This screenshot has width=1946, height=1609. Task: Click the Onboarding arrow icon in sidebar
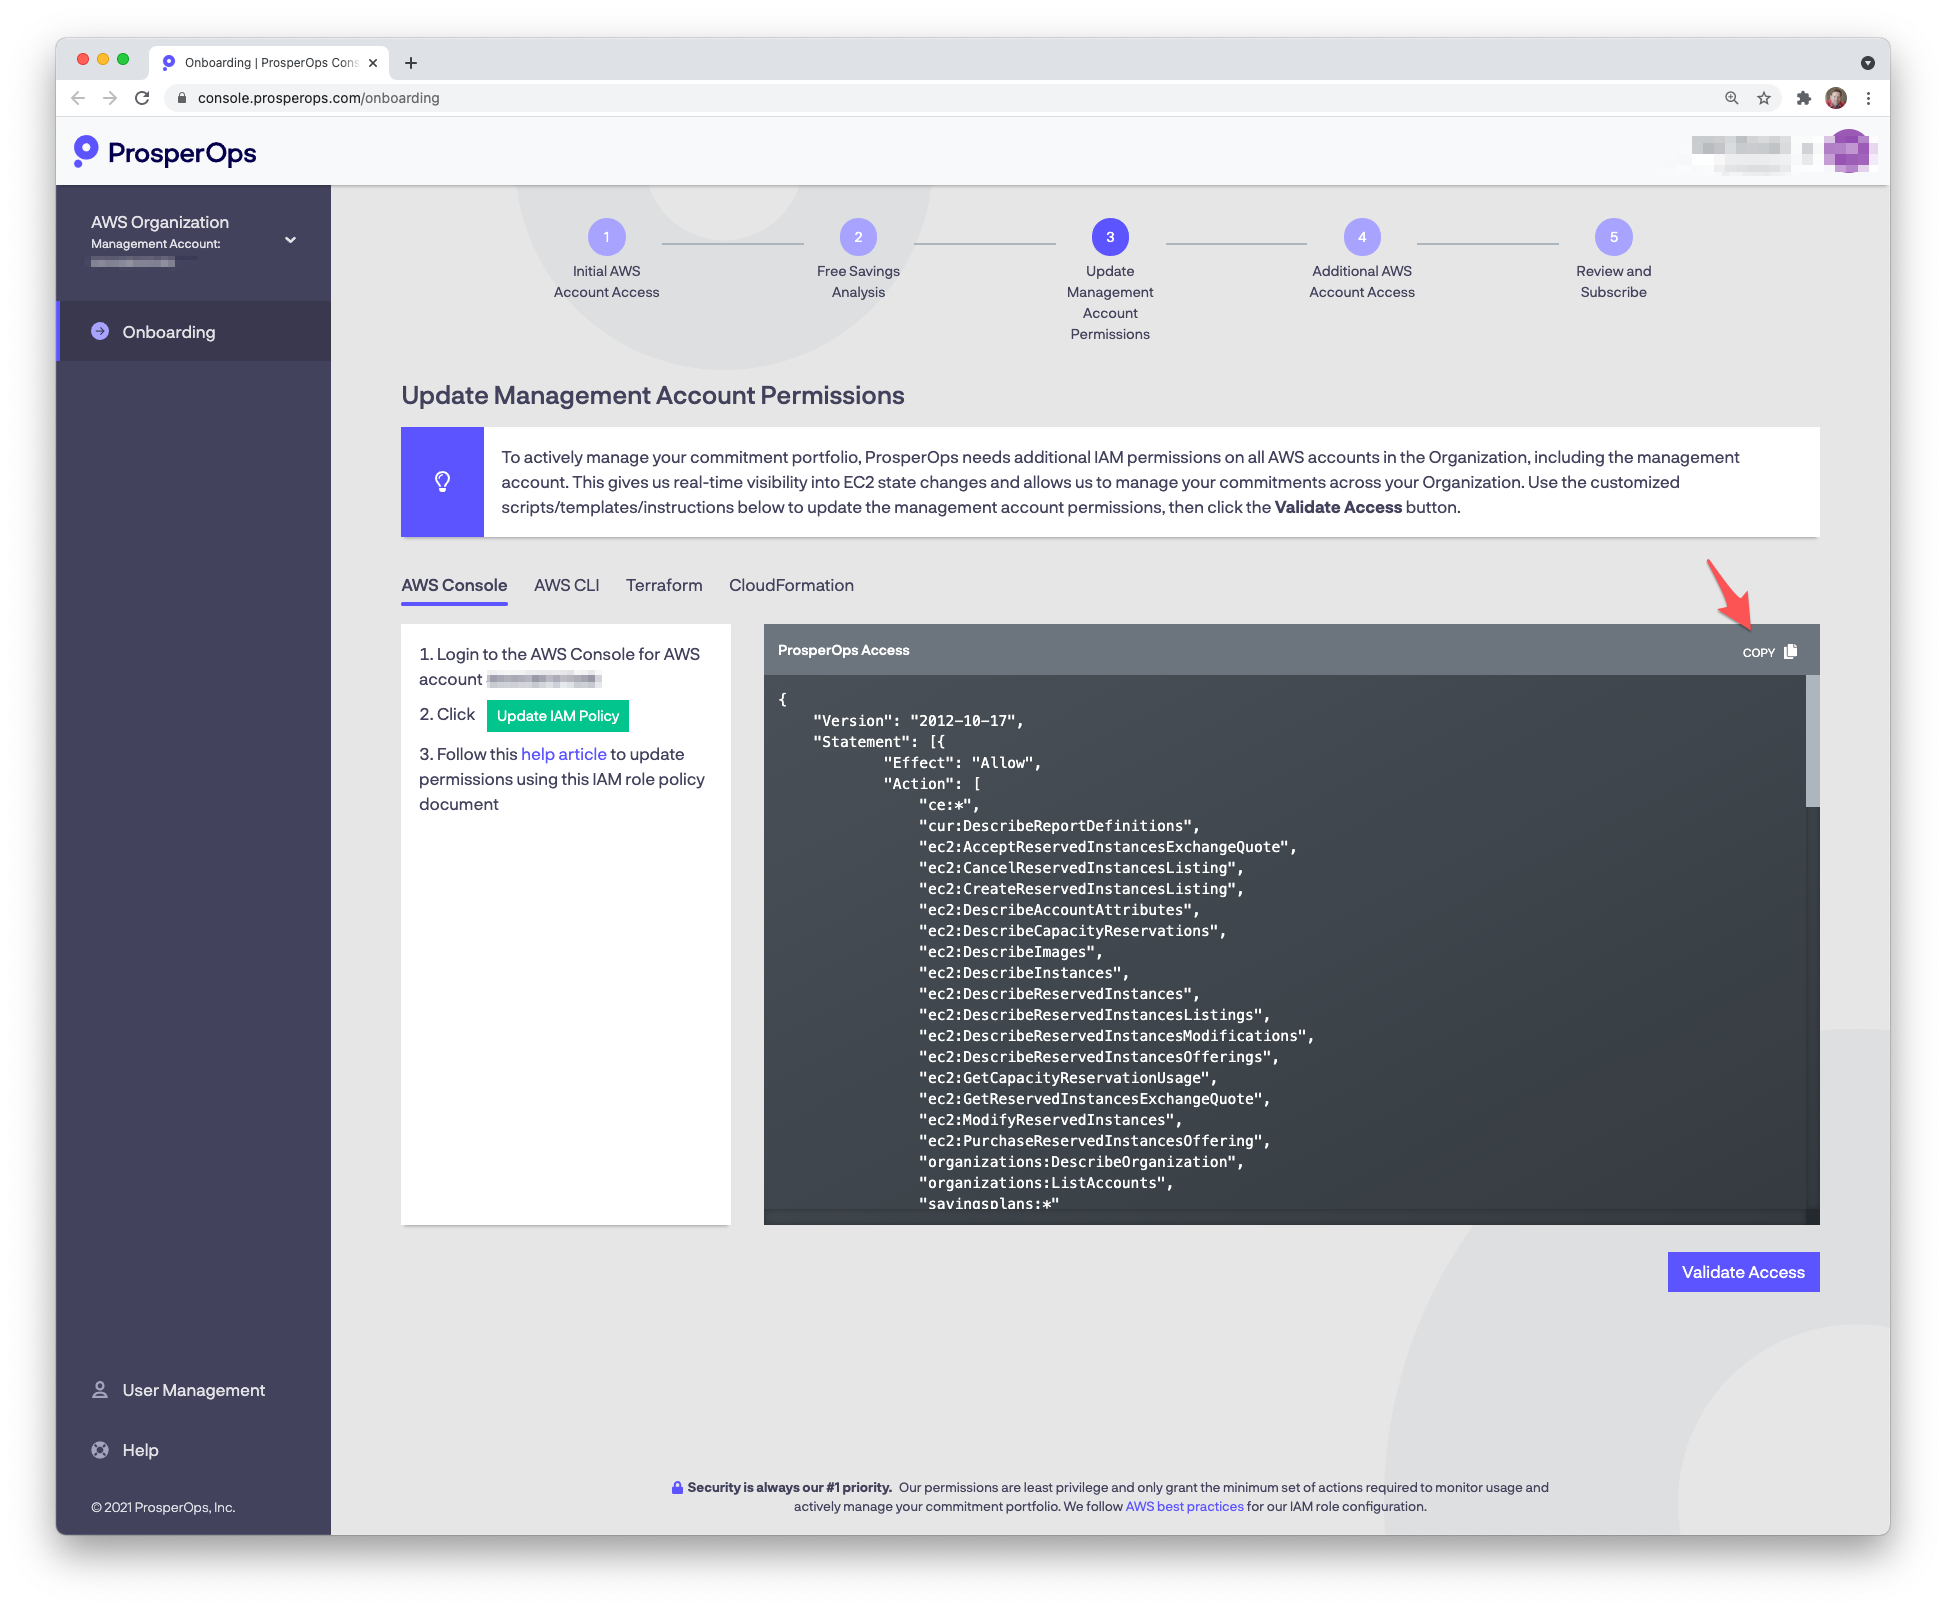100,331
